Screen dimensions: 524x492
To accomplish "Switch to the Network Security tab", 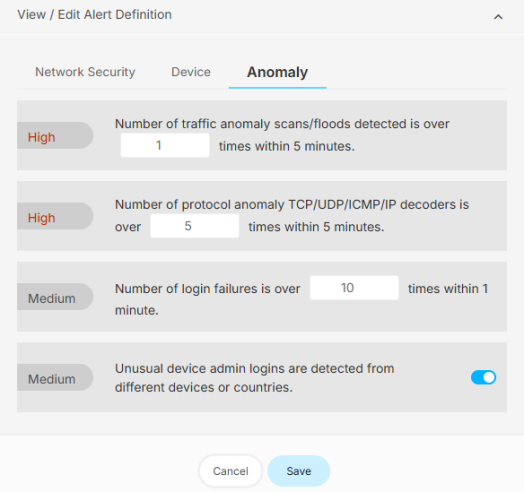I will [x=85, y=72].
